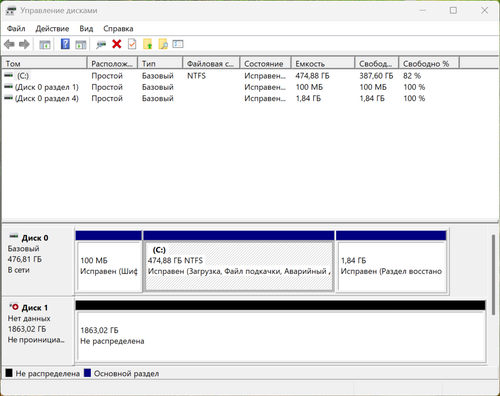This screenshot has height=396, width=500.
Task: Open Help via the blue question-mark icon
Action: (65, 44)
